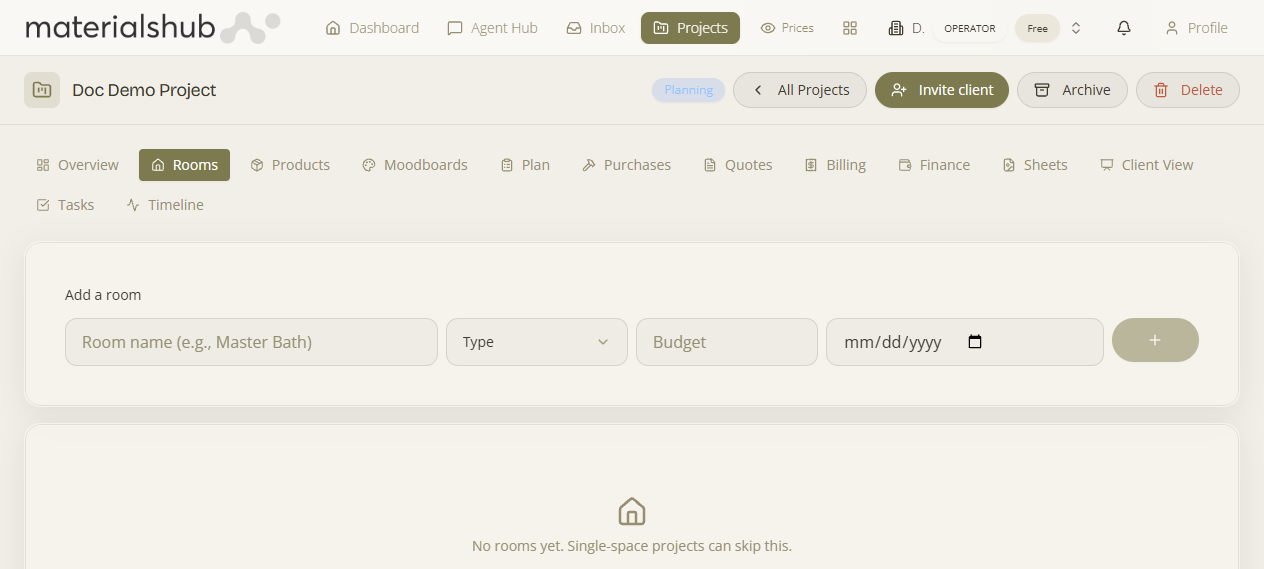The image size is (1264, 569).
Task: Open the Dashboard page
Action: (x=372, y=28)
